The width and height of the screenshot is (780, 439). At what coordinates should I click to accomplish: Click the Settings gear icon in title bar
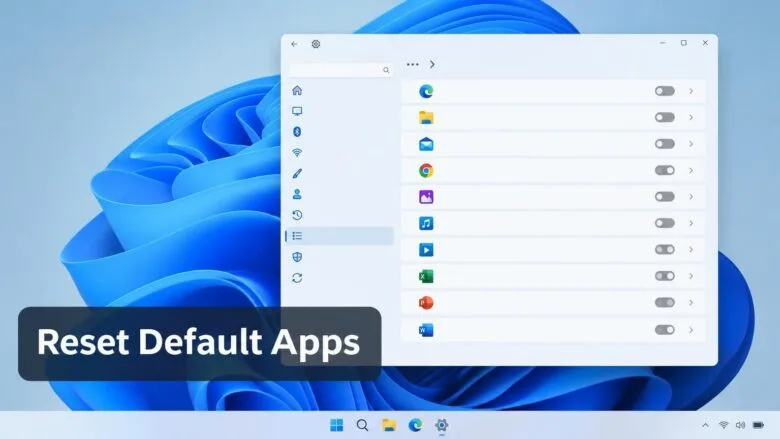pyautogui.click(x=315, y=44)
